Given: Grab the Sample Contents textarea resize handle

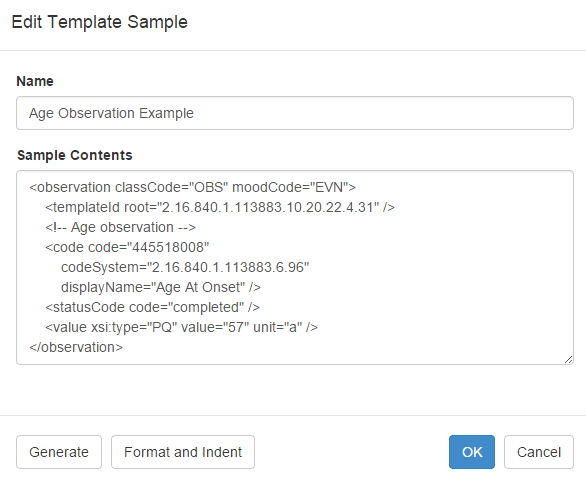Looking at the screenshot, I should click(x=568, y=360).
